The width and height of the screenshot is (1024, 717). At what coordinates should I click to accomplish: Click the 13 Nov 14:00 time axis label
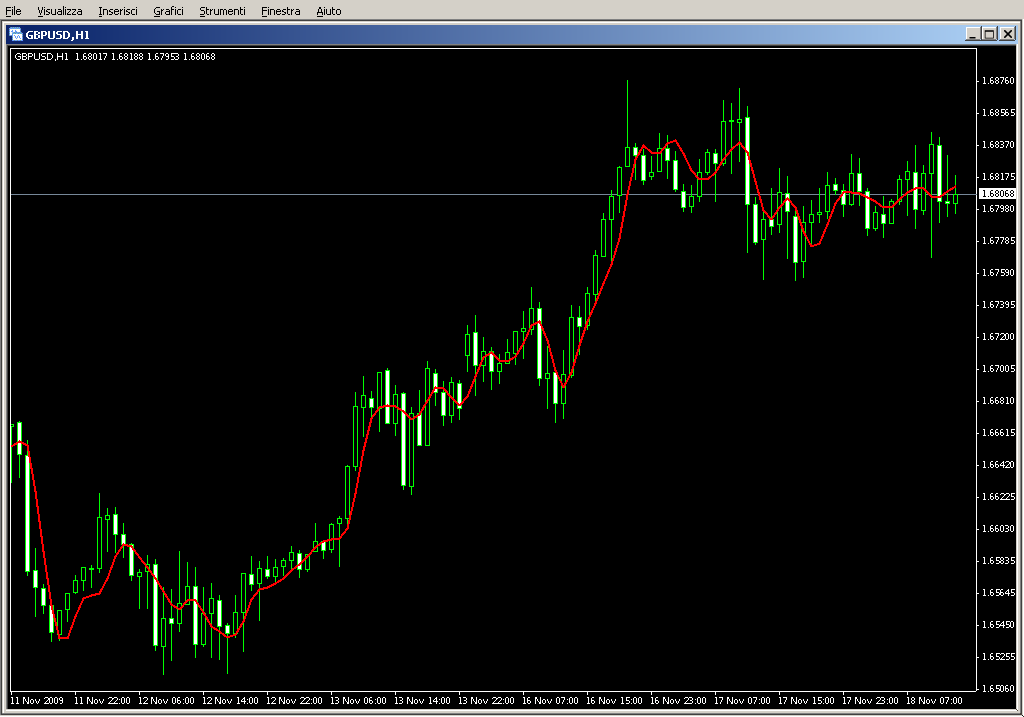422,701
